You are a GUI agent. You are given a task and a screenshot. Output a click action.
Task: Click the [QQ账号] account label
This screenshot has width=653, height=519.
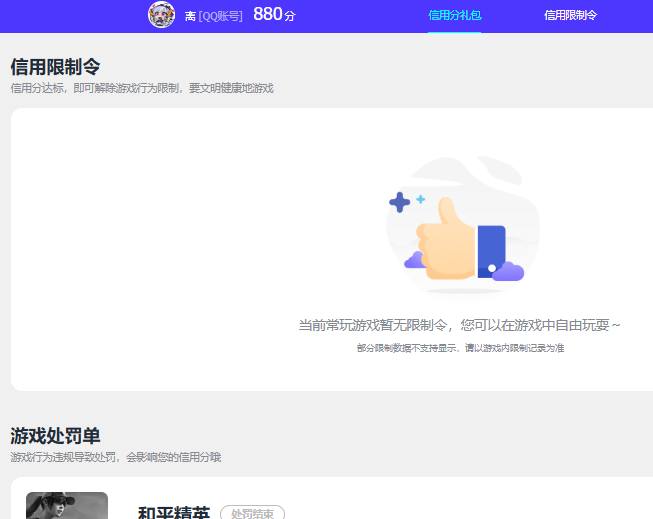click(221, 16)
